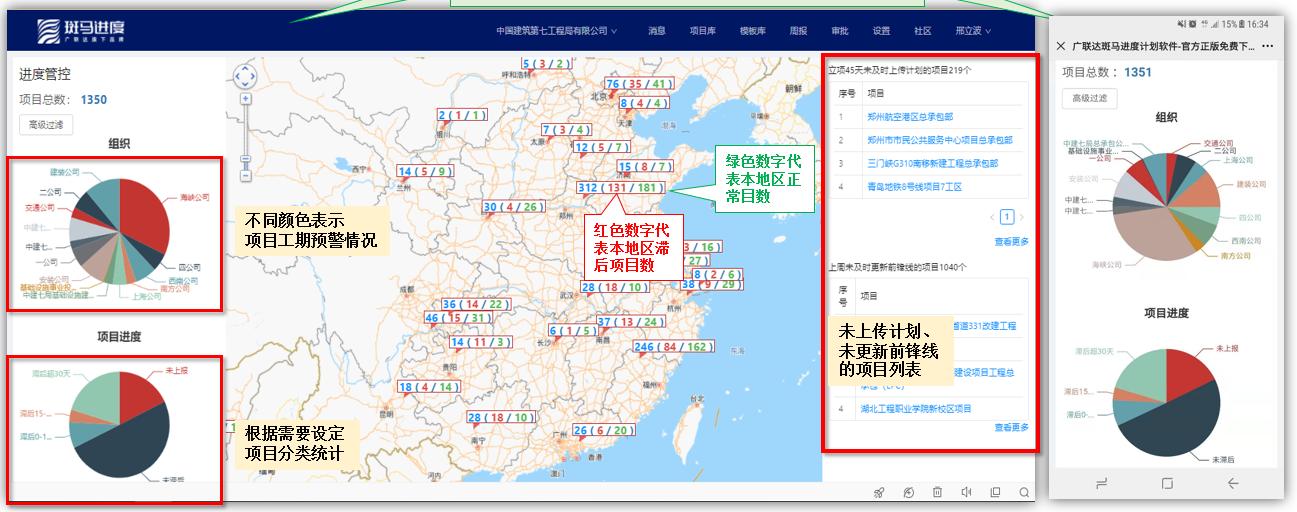Go to the previous page with the pagination arrow

coord(993,217)
